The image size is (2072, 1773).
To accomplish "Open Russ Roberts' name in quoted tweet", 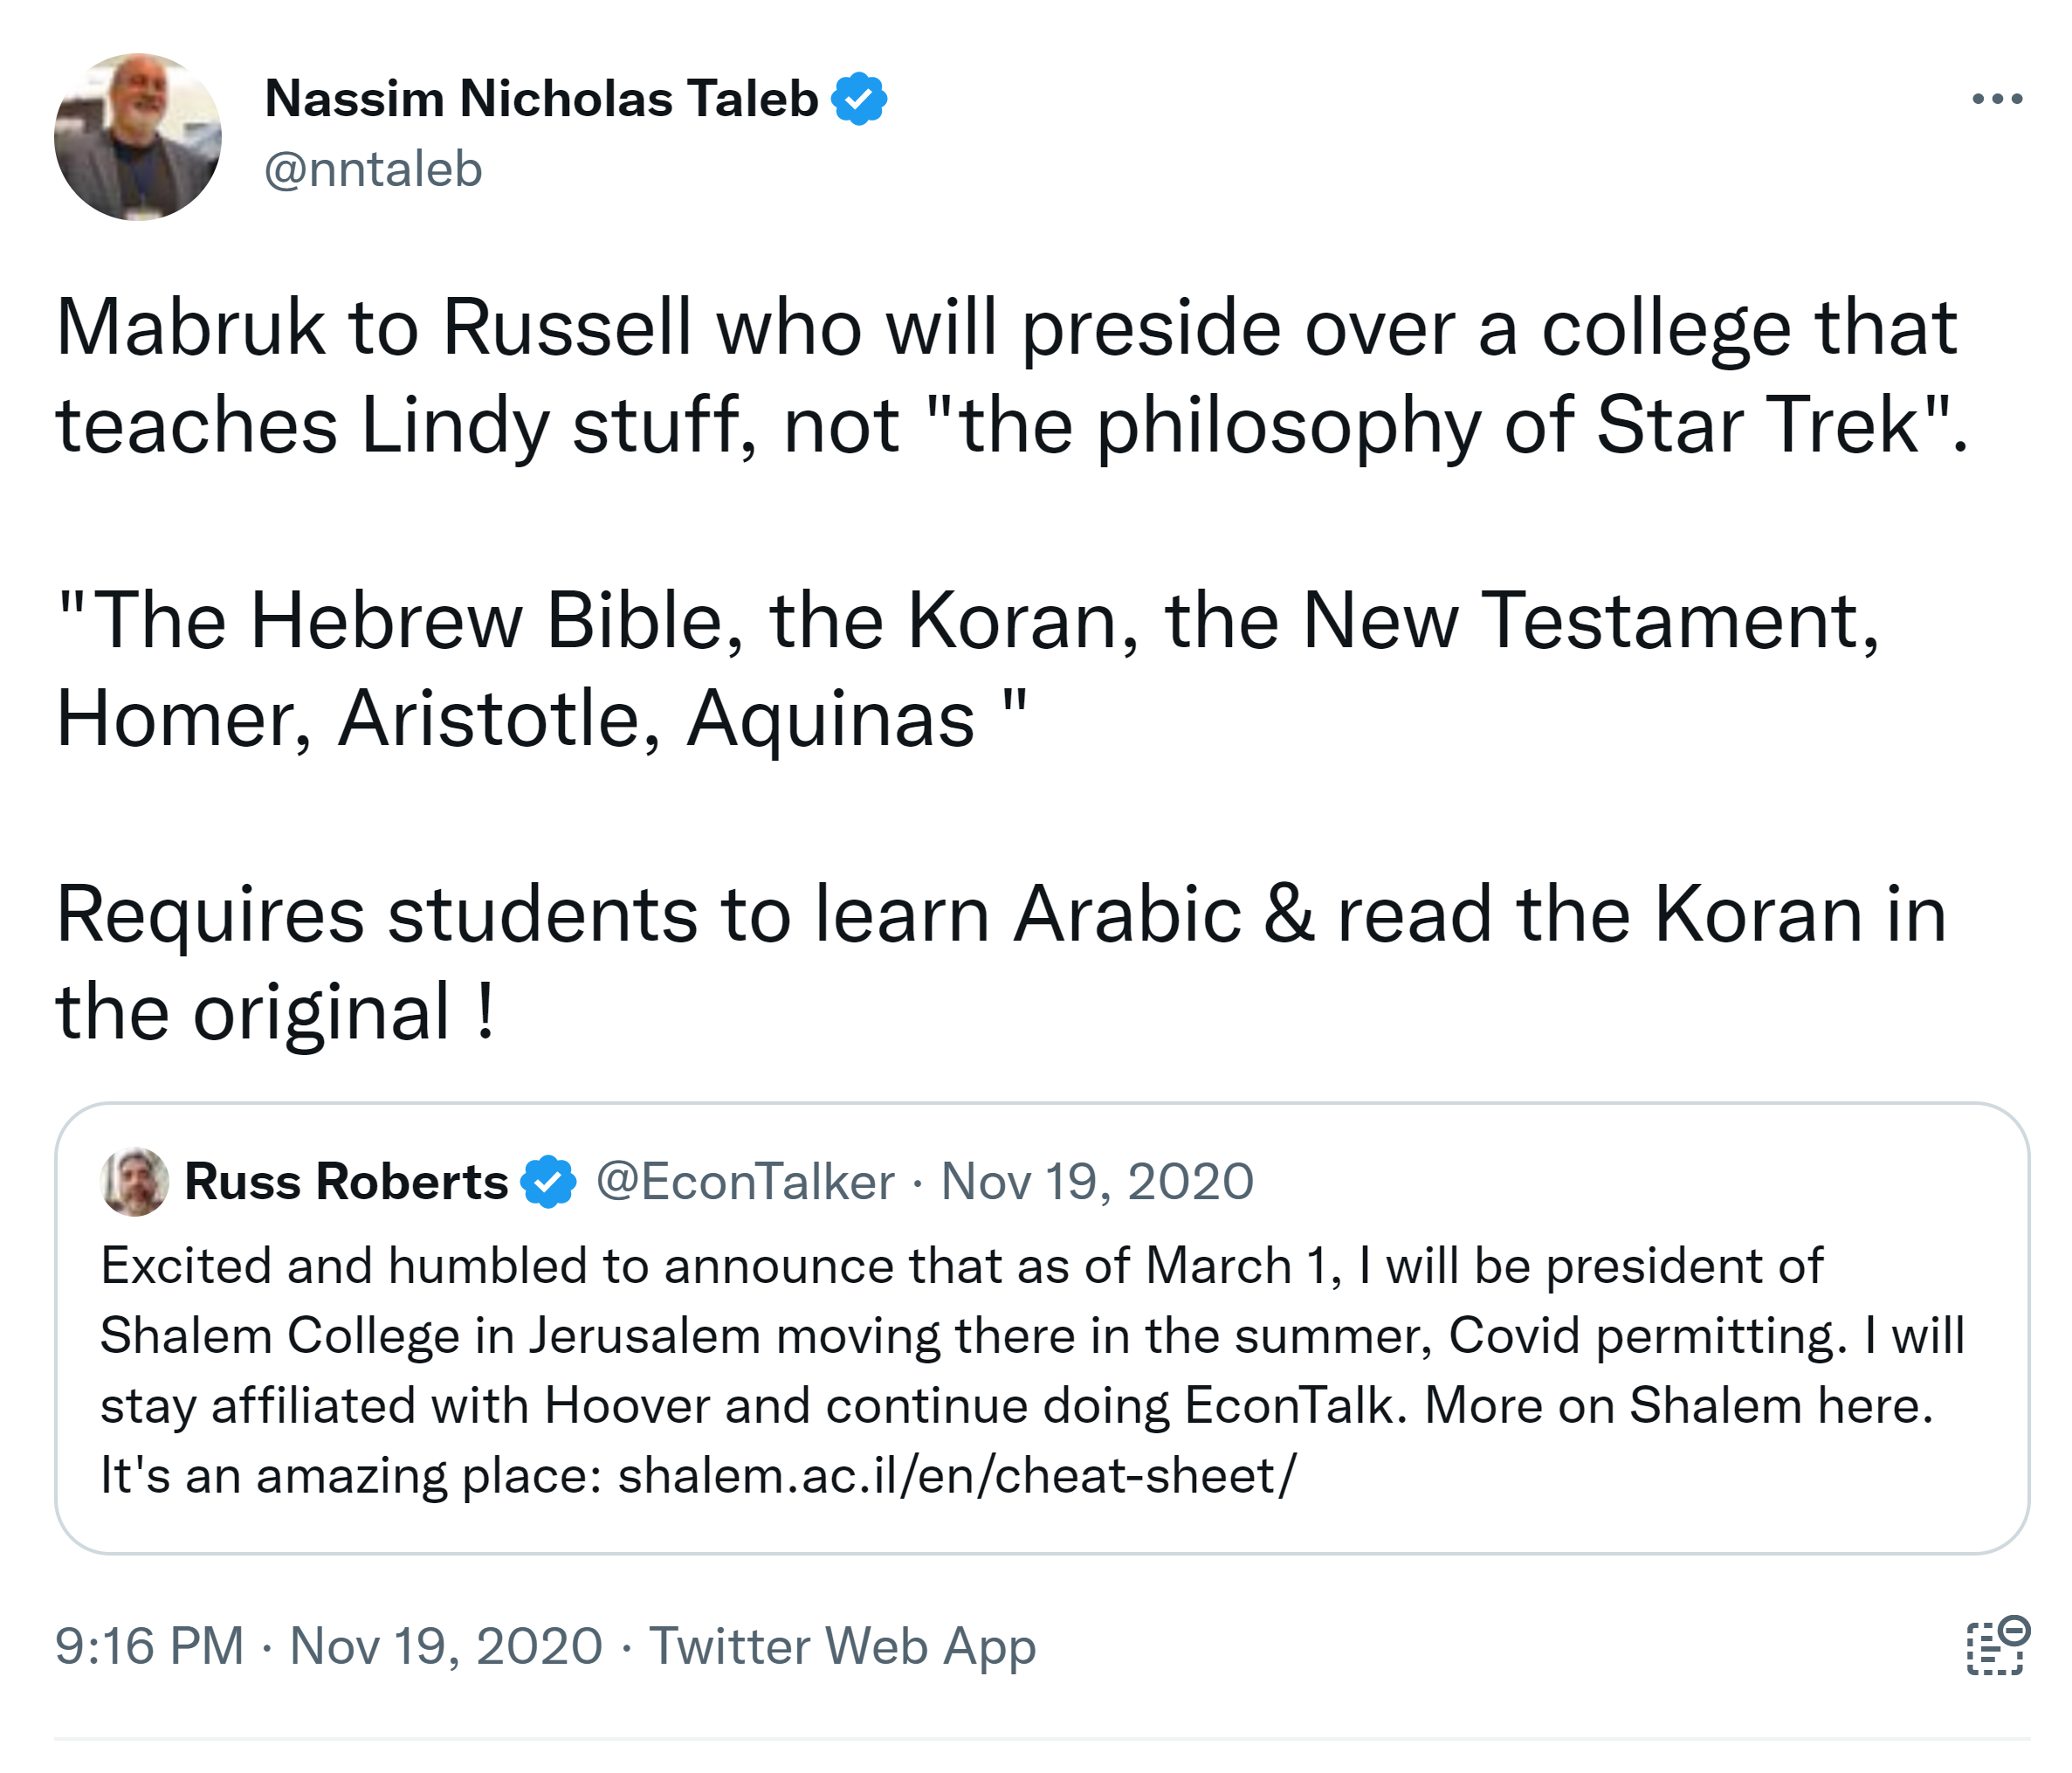I will 346,1182.
